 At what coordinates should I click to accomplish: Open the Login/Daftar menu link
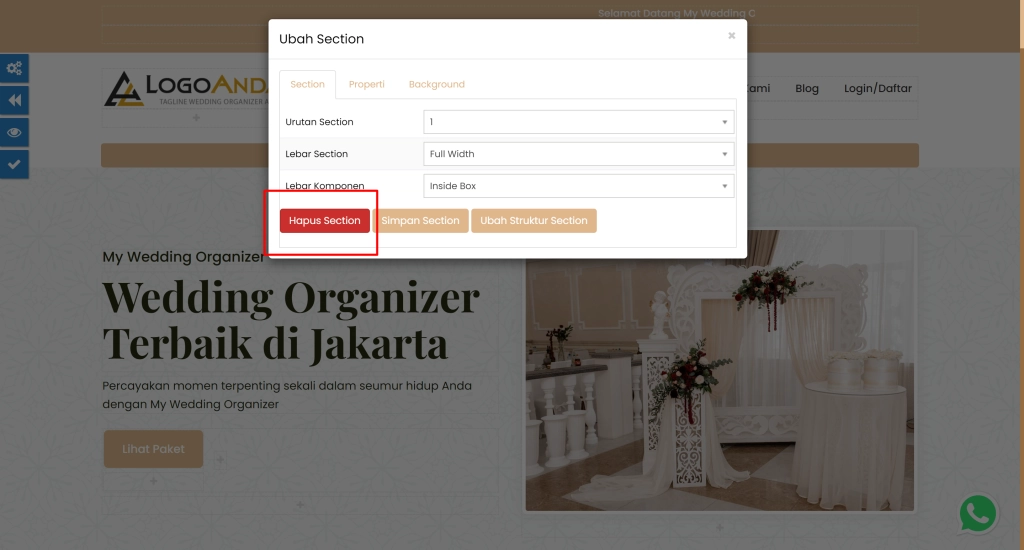point(877,88)
